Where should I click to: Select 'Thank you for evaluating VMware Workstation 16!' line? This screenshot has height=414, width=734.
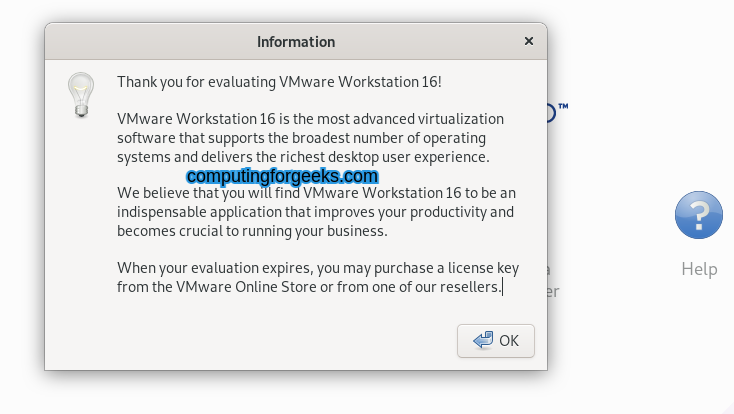279,82
